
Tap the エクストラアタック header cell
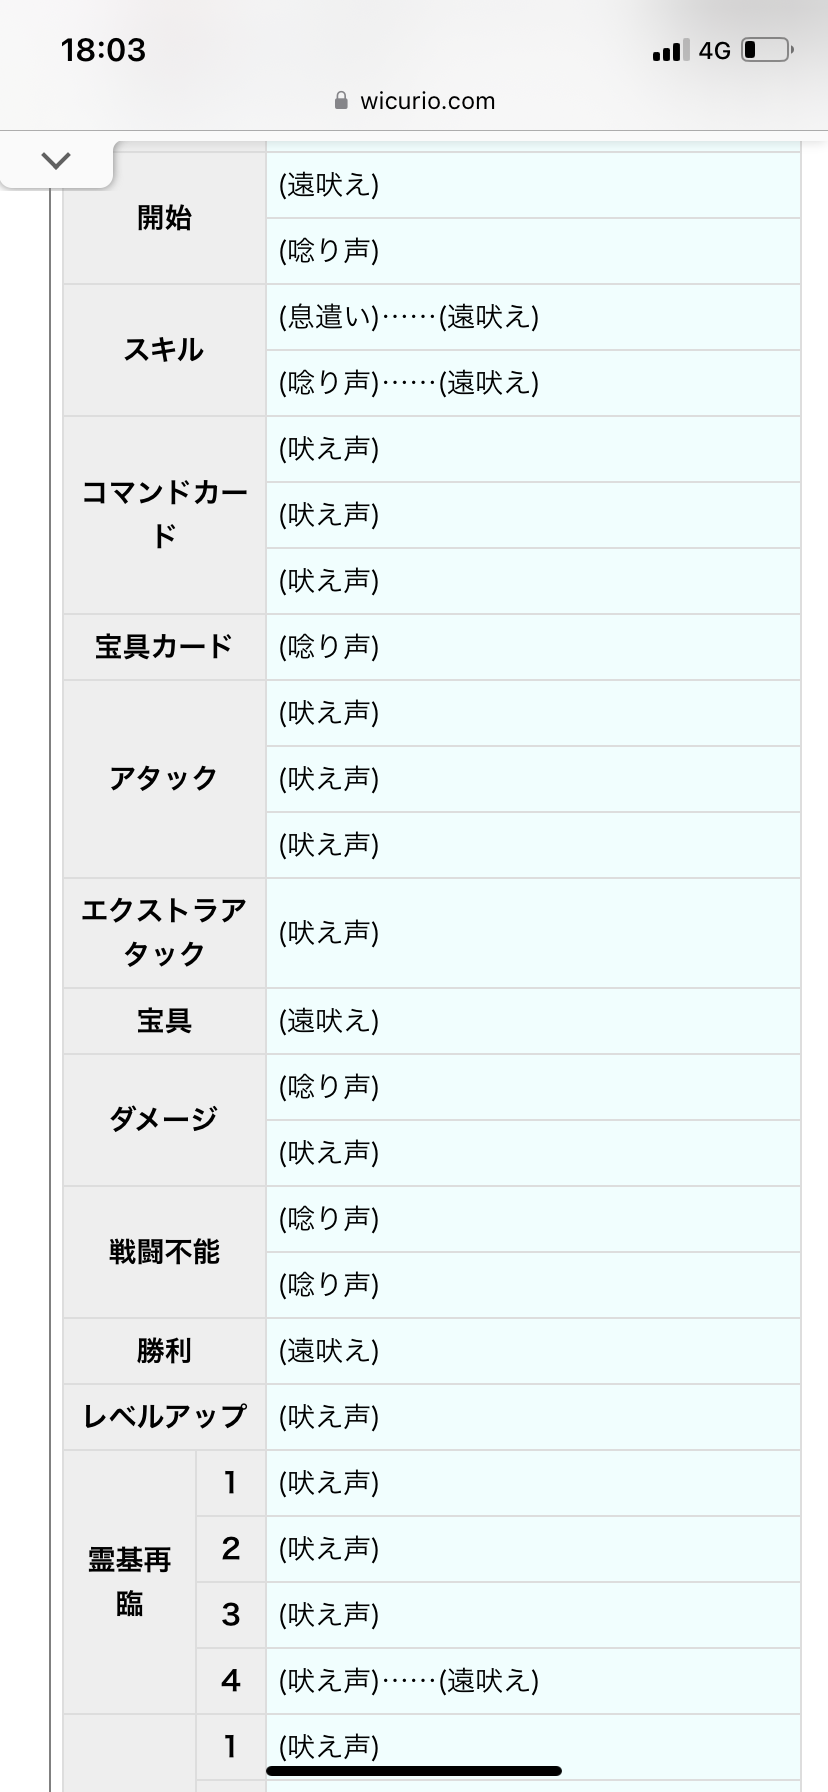tap(164, 932)
